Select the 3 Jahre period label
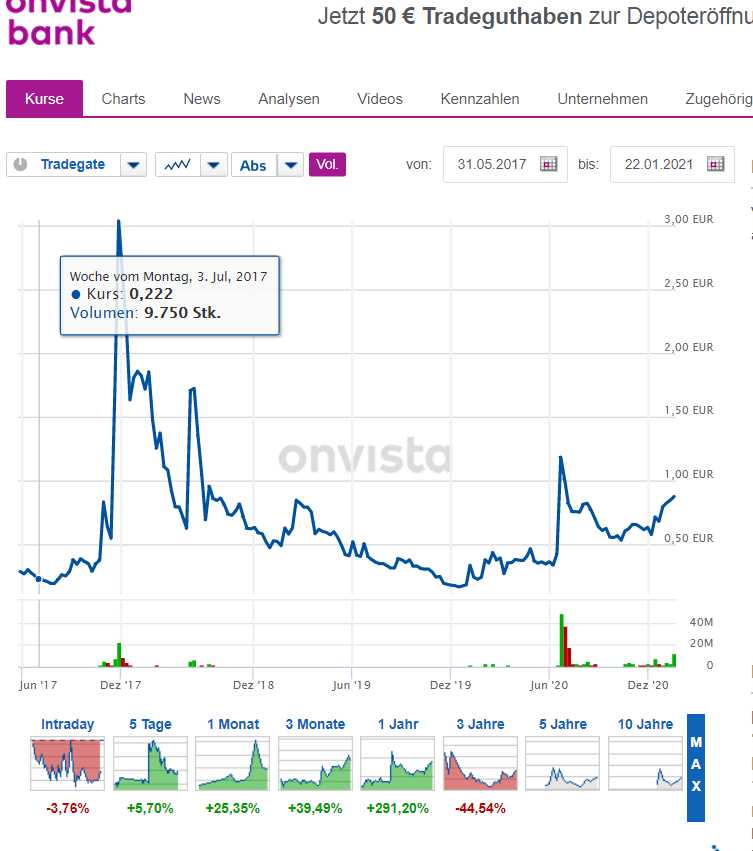 tap(480, 724)
